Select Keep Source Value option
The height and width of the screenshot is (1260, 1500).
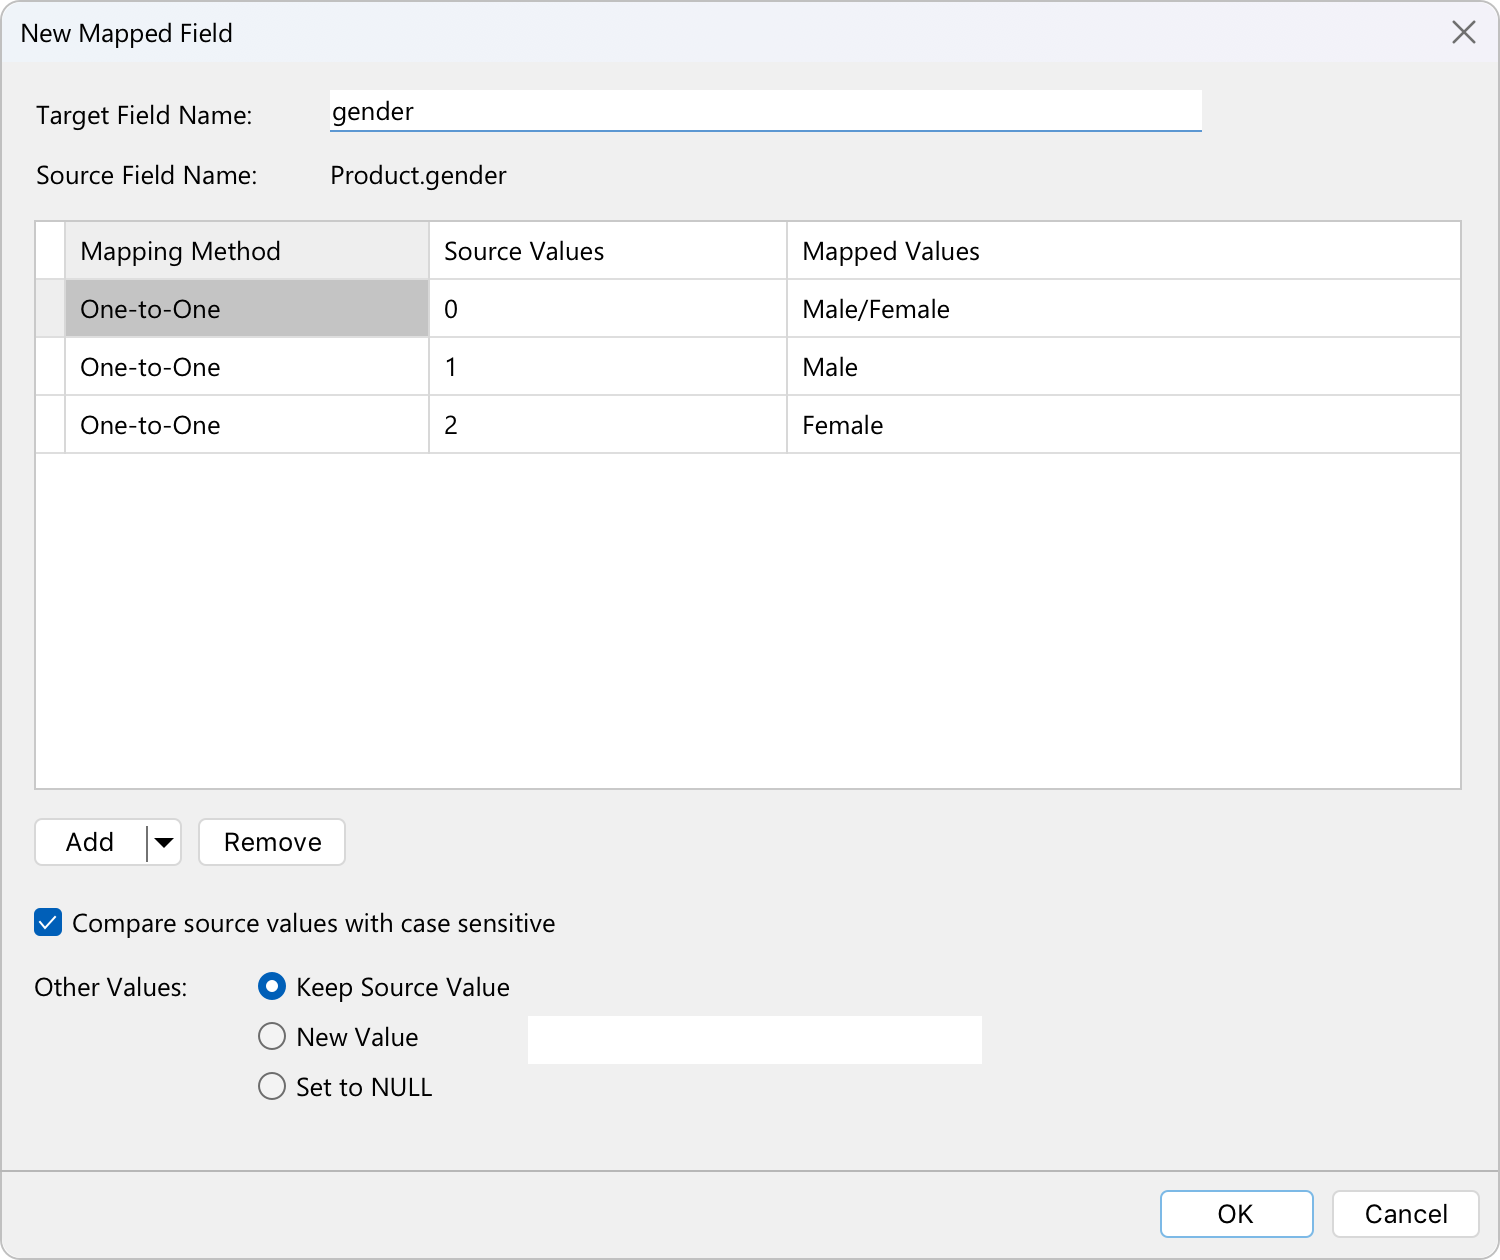(x=272, y=987)
